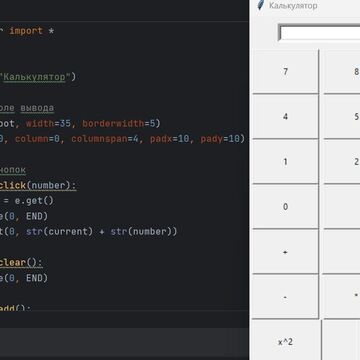Tap the 1 digit button
The image size is (360, 360).
point(285,162)
